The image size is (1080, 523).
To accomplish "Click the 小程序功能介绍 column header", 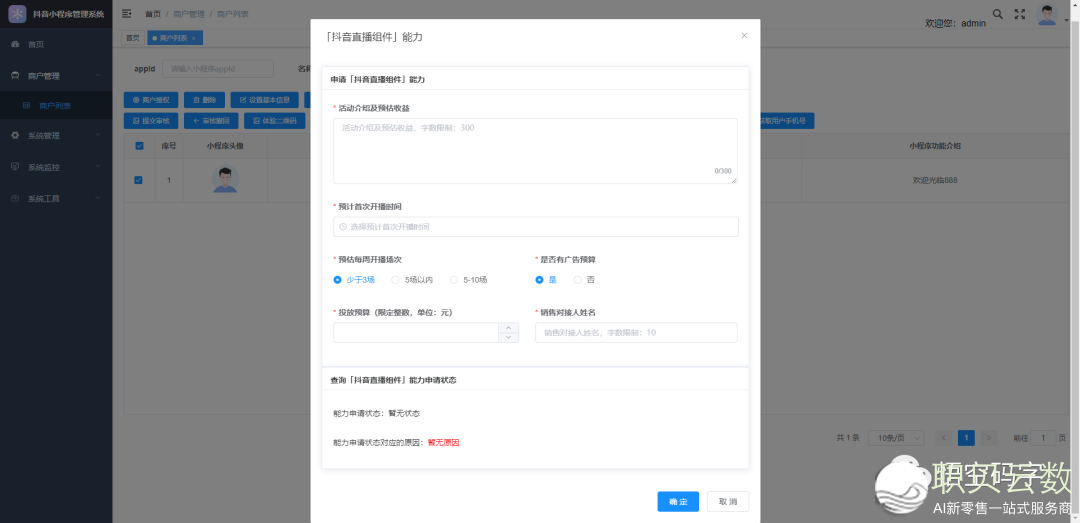I will pyautogui.click(x=935, y=145).
